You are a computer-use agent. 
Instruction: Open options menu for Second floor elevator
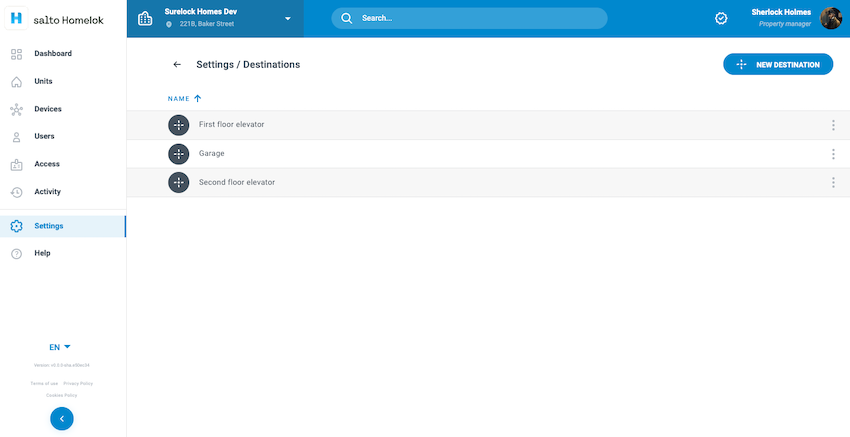[x=833, y=182]
